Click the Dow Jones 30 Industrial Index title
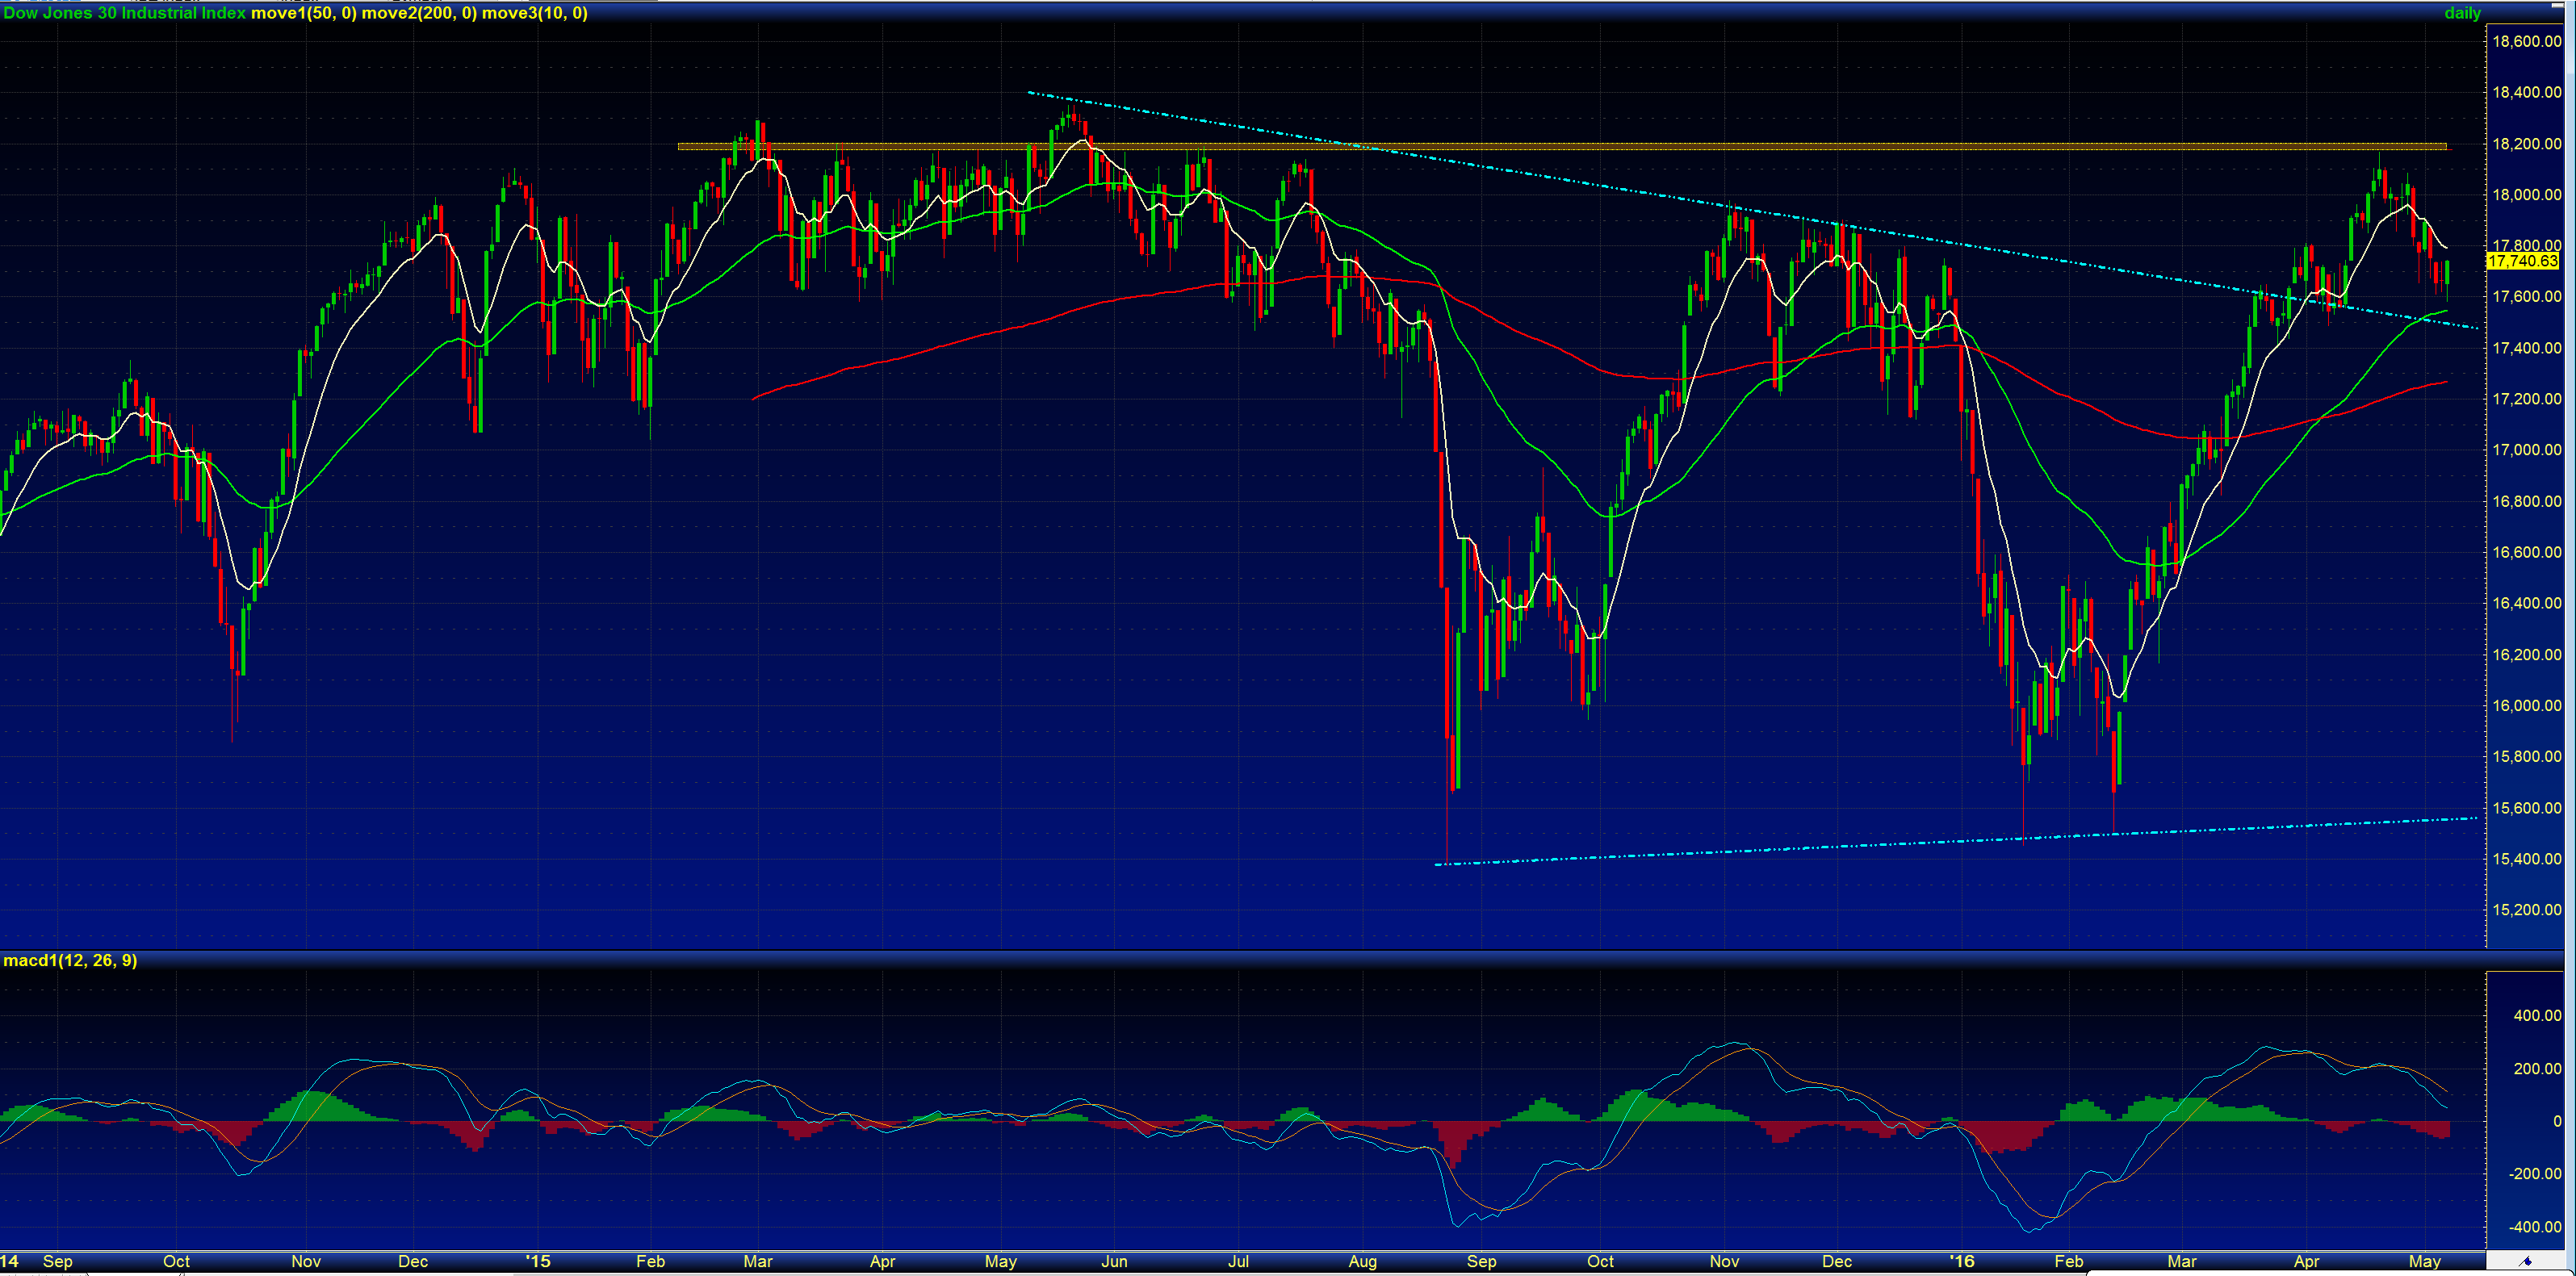The height and width of the screenshot is (1276, 2576). pos(124,13)
